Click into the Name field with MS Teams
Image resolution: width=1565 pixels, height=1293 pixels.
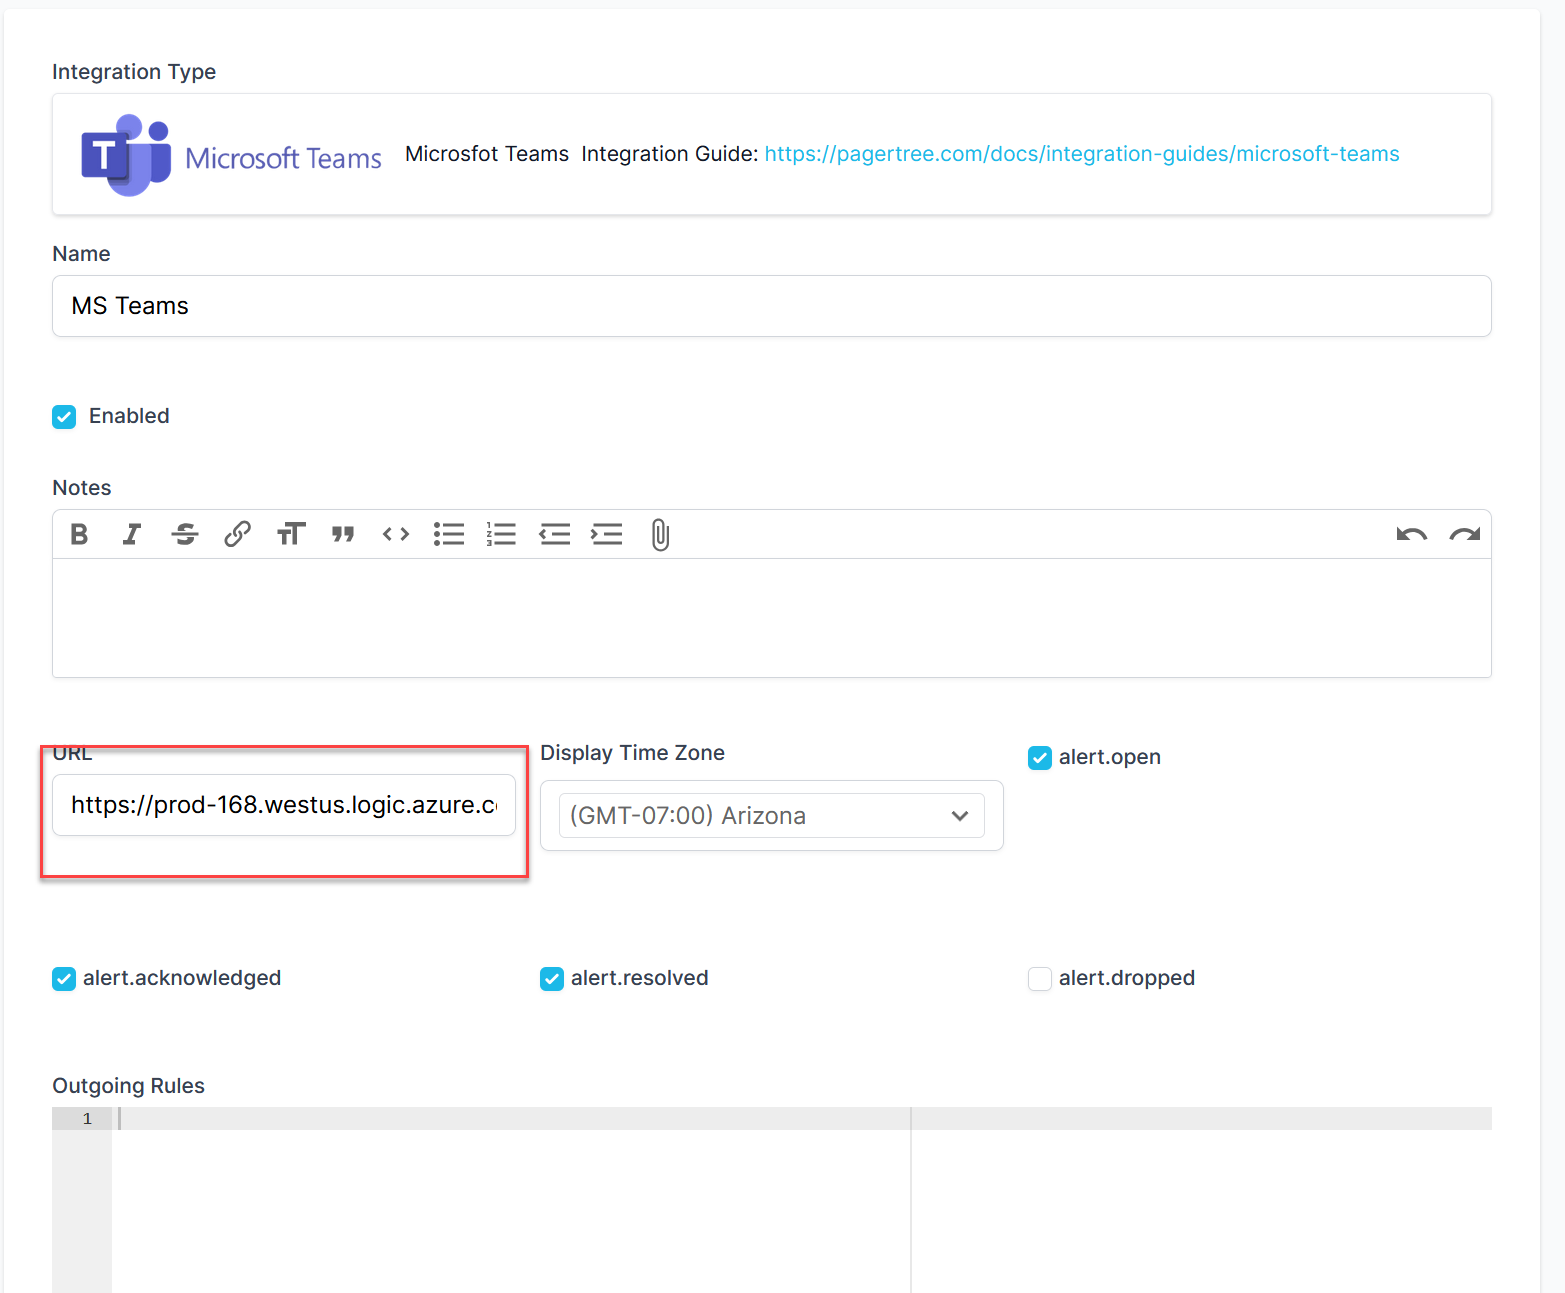pos(771,306)
